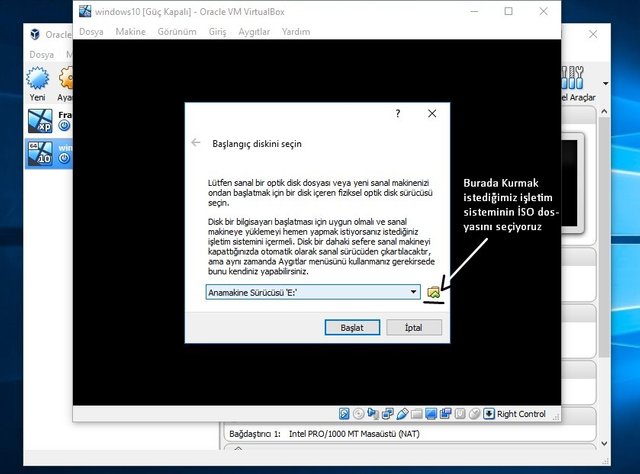Click the scroll down arrow in Manager details

(x=604, y=444)
